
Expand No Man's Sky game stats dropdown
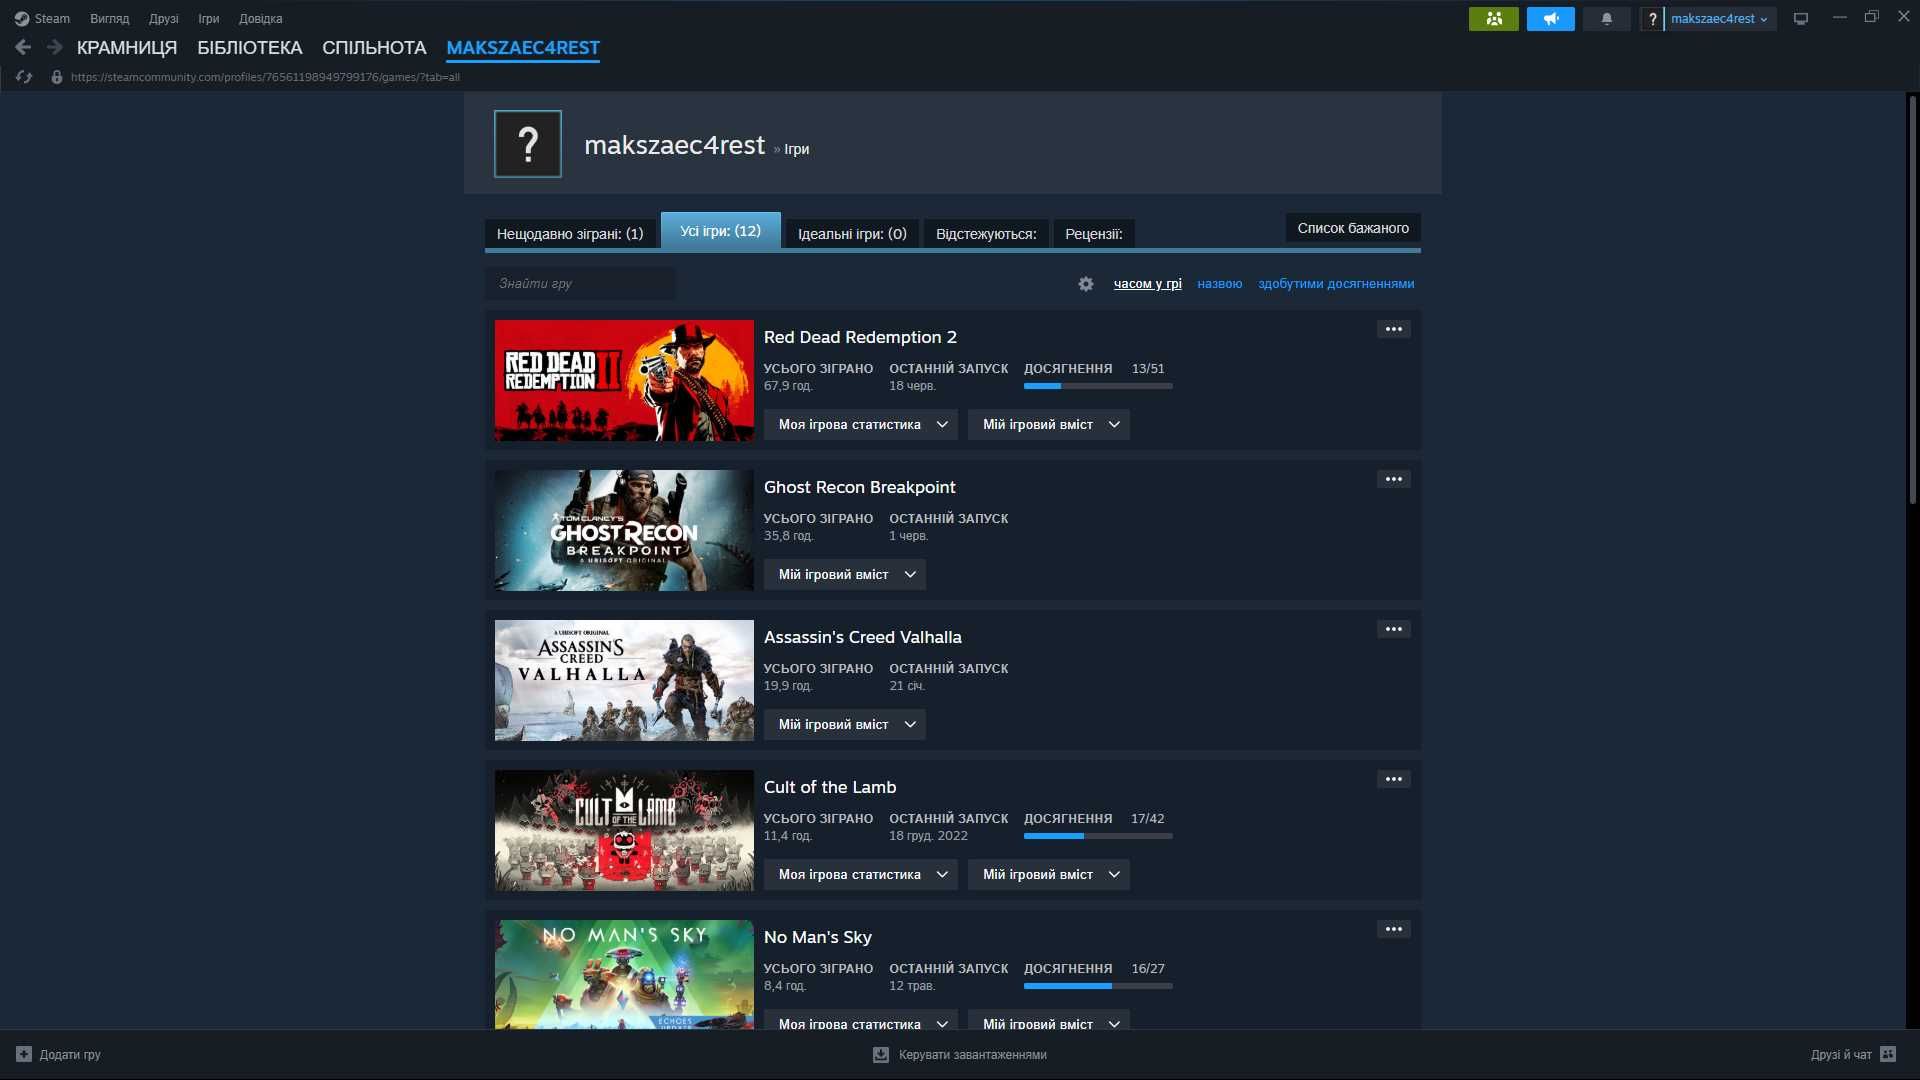861,1020
